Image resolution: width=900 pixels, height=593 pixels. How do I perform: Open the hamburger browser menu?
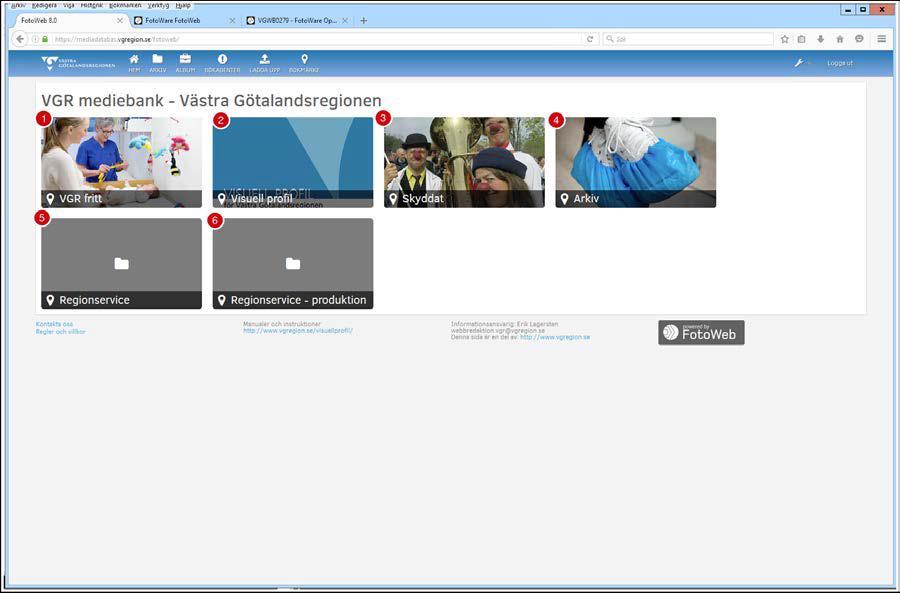click(882, 39)
